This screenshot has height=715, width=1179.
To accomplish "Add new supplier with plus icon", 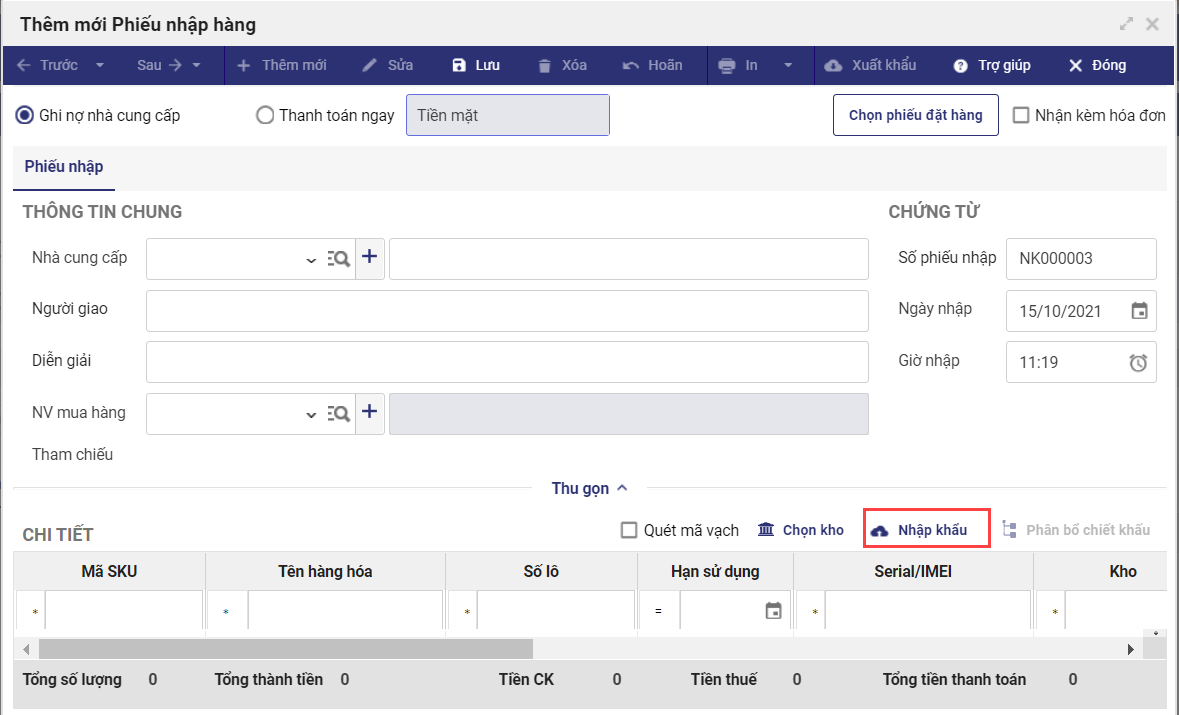I will (370, 257).
